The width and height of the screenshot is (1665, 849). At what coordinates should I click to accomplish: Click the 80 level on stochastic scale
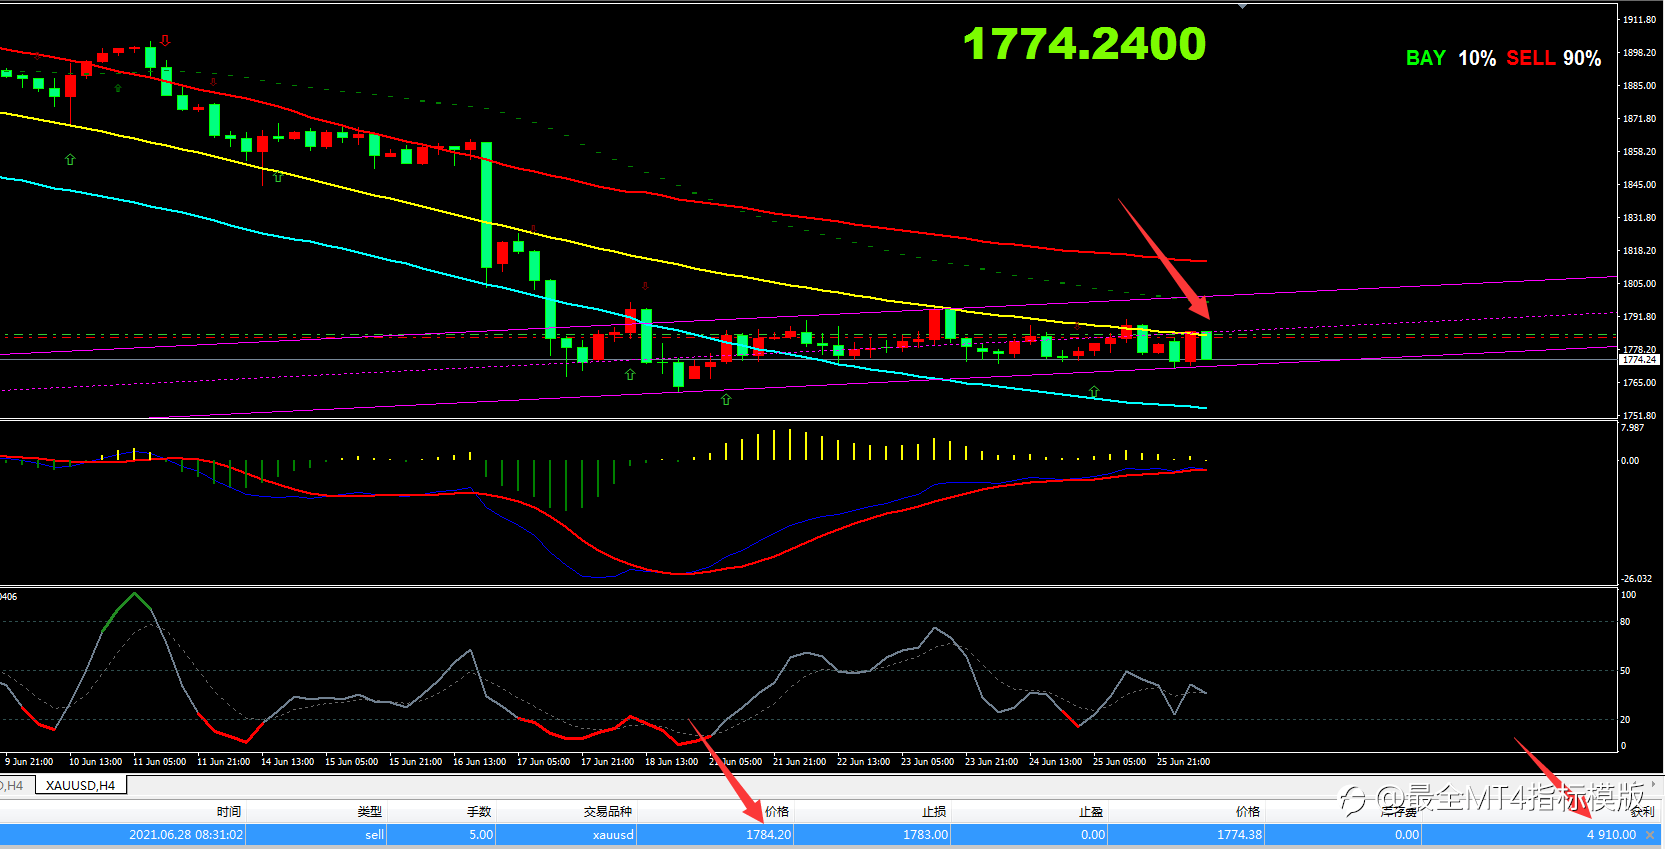(1625, 622)
